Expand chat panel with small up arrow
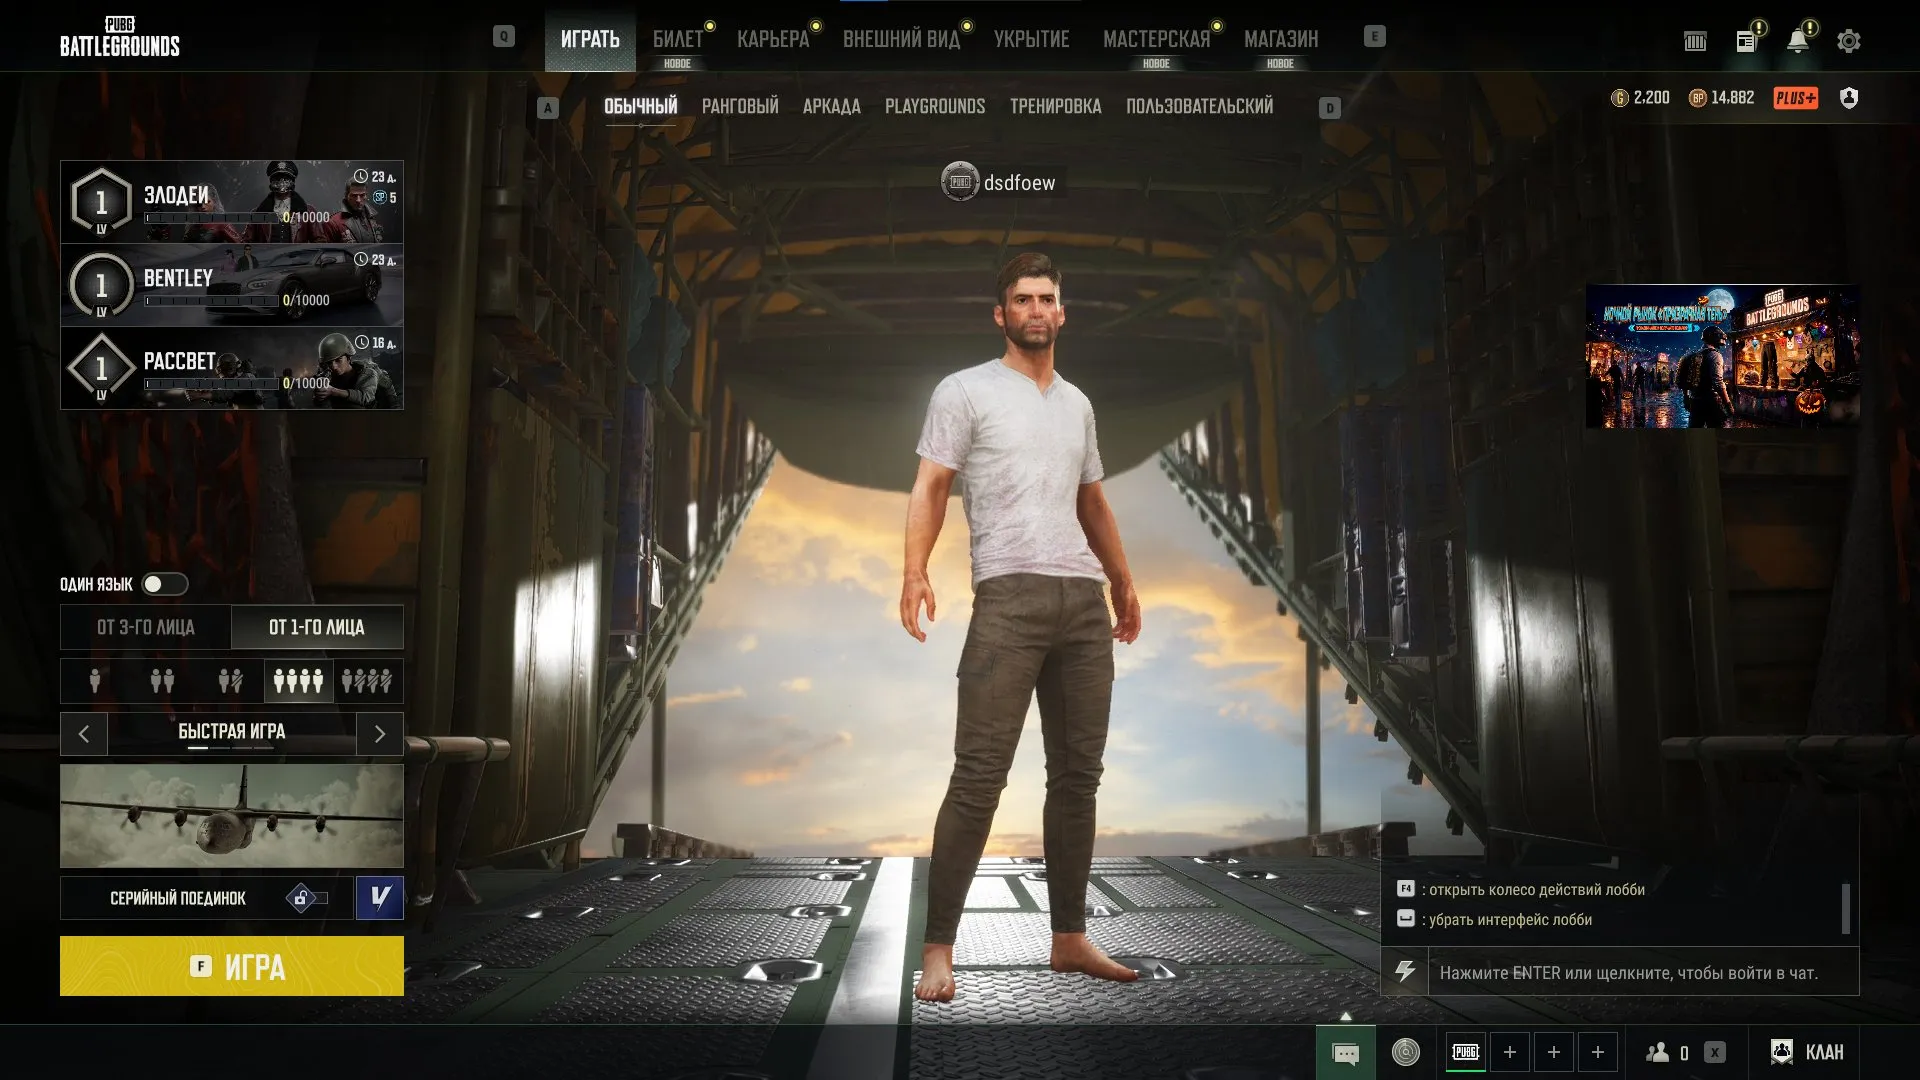The image size is (1920, 1080). (x=1346, y=1016)
